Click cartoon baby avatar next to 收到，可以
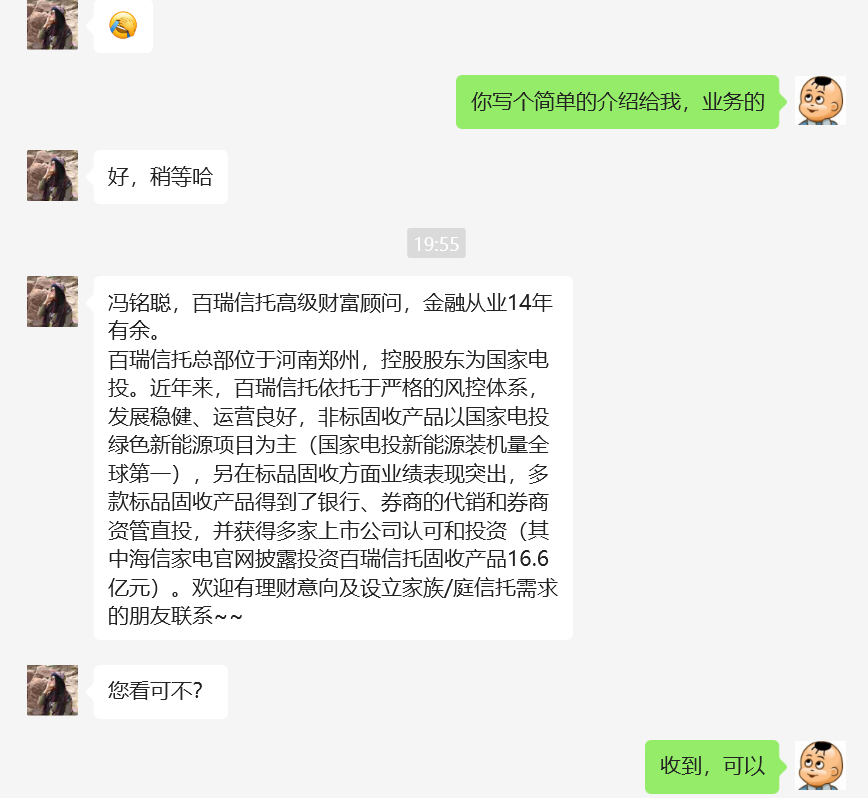 tap(820, 766)
